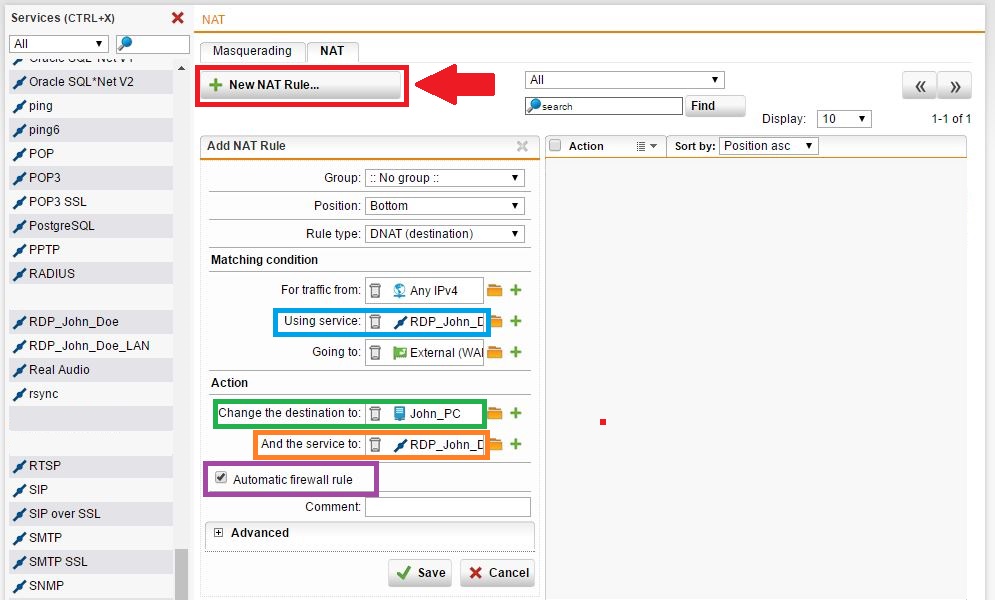
Task: Select the ping6 service
Action: pos(91,130)
